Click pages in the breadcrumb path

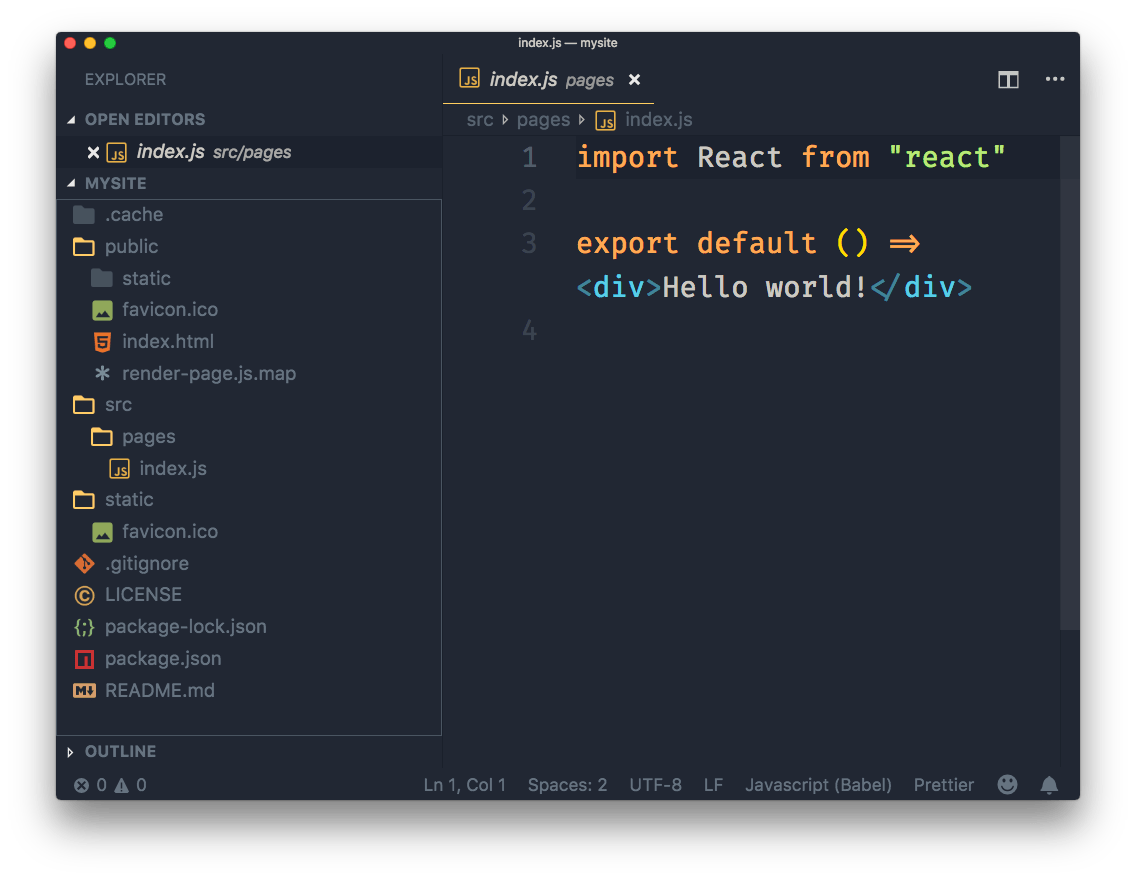(x=543, y=120)
